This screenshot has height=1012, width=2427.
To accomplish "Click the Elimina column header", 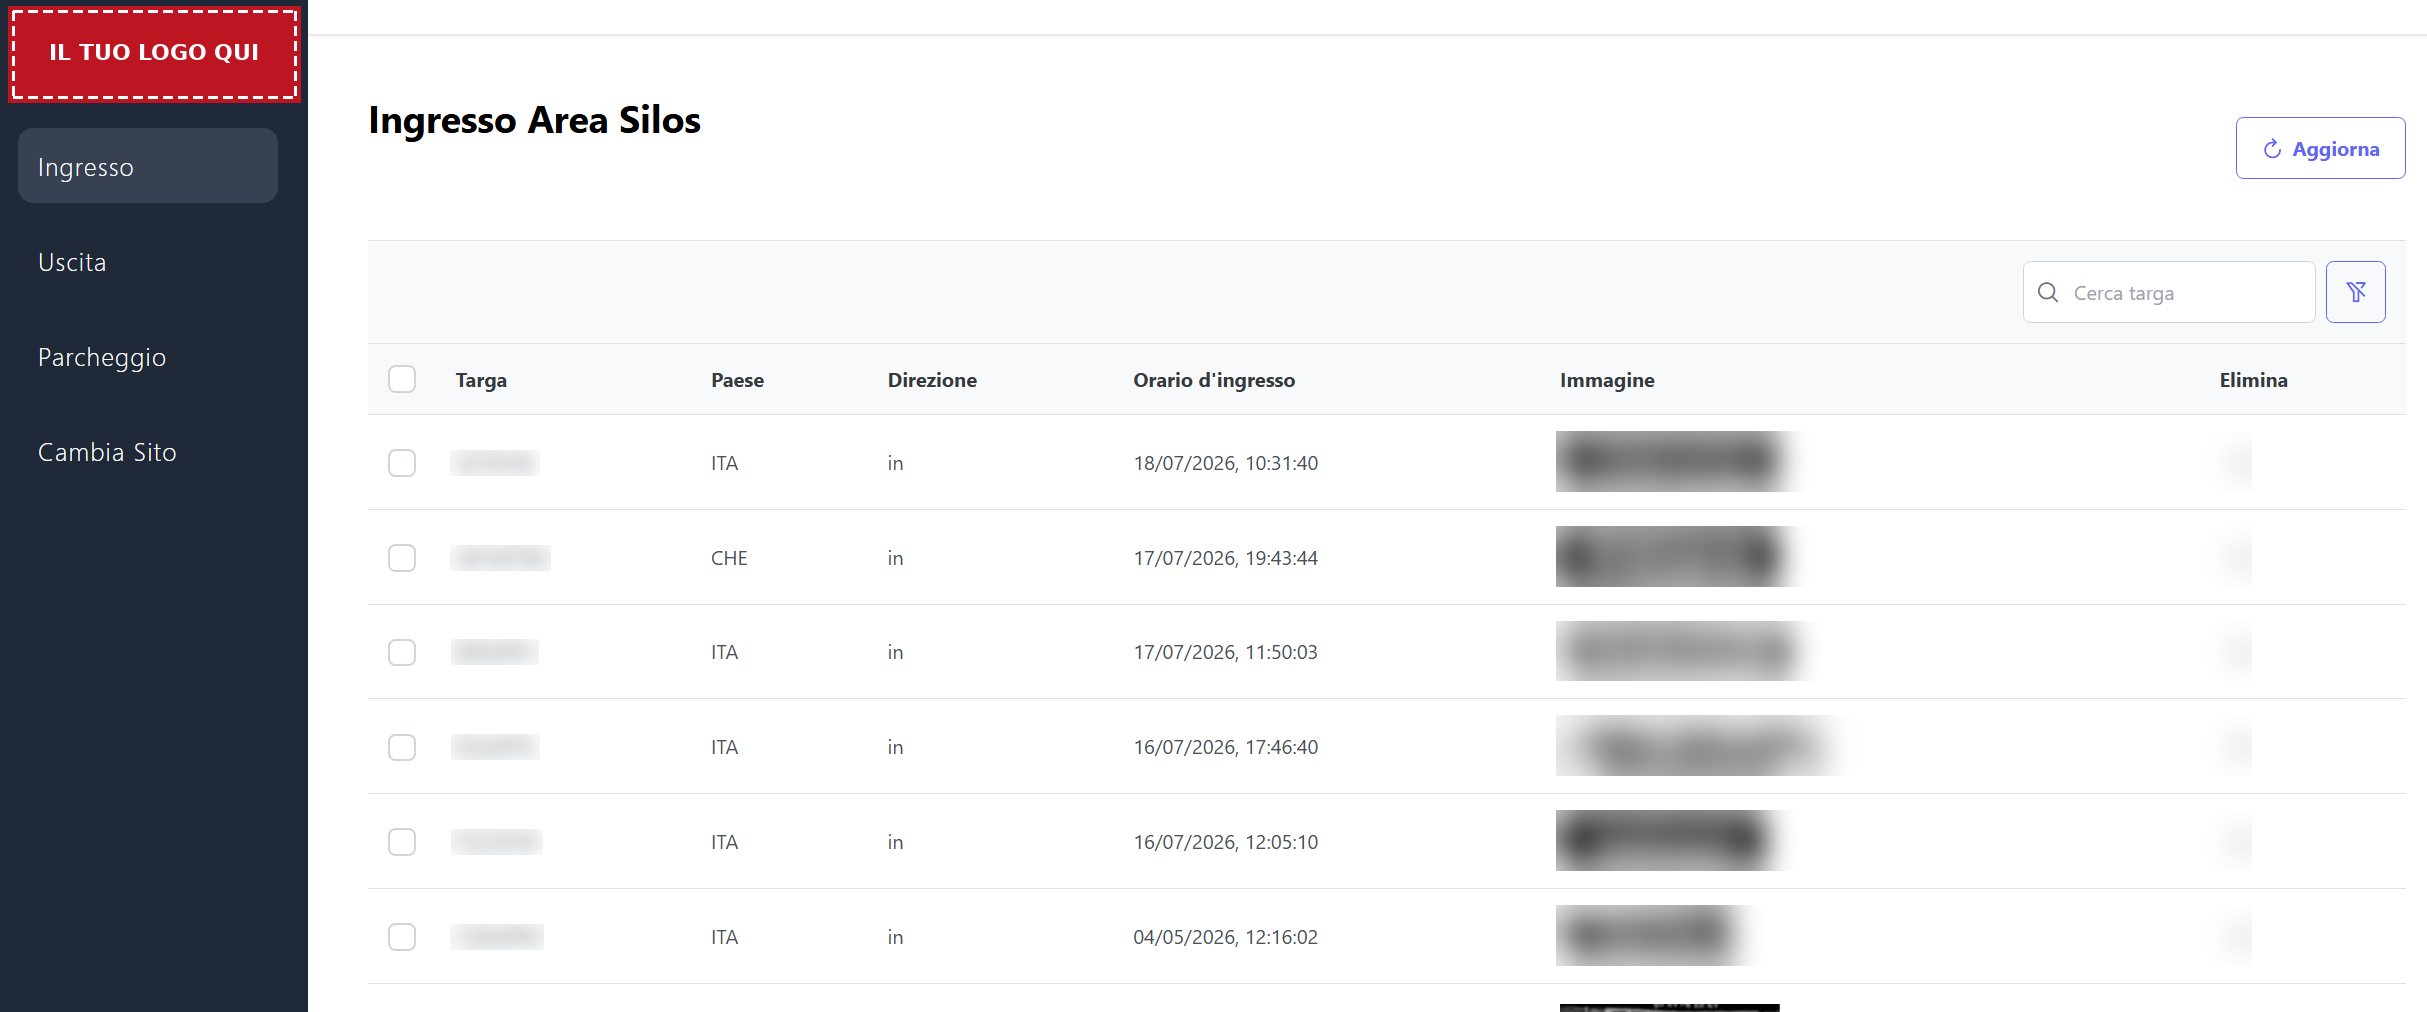I will coord(2253,380).
